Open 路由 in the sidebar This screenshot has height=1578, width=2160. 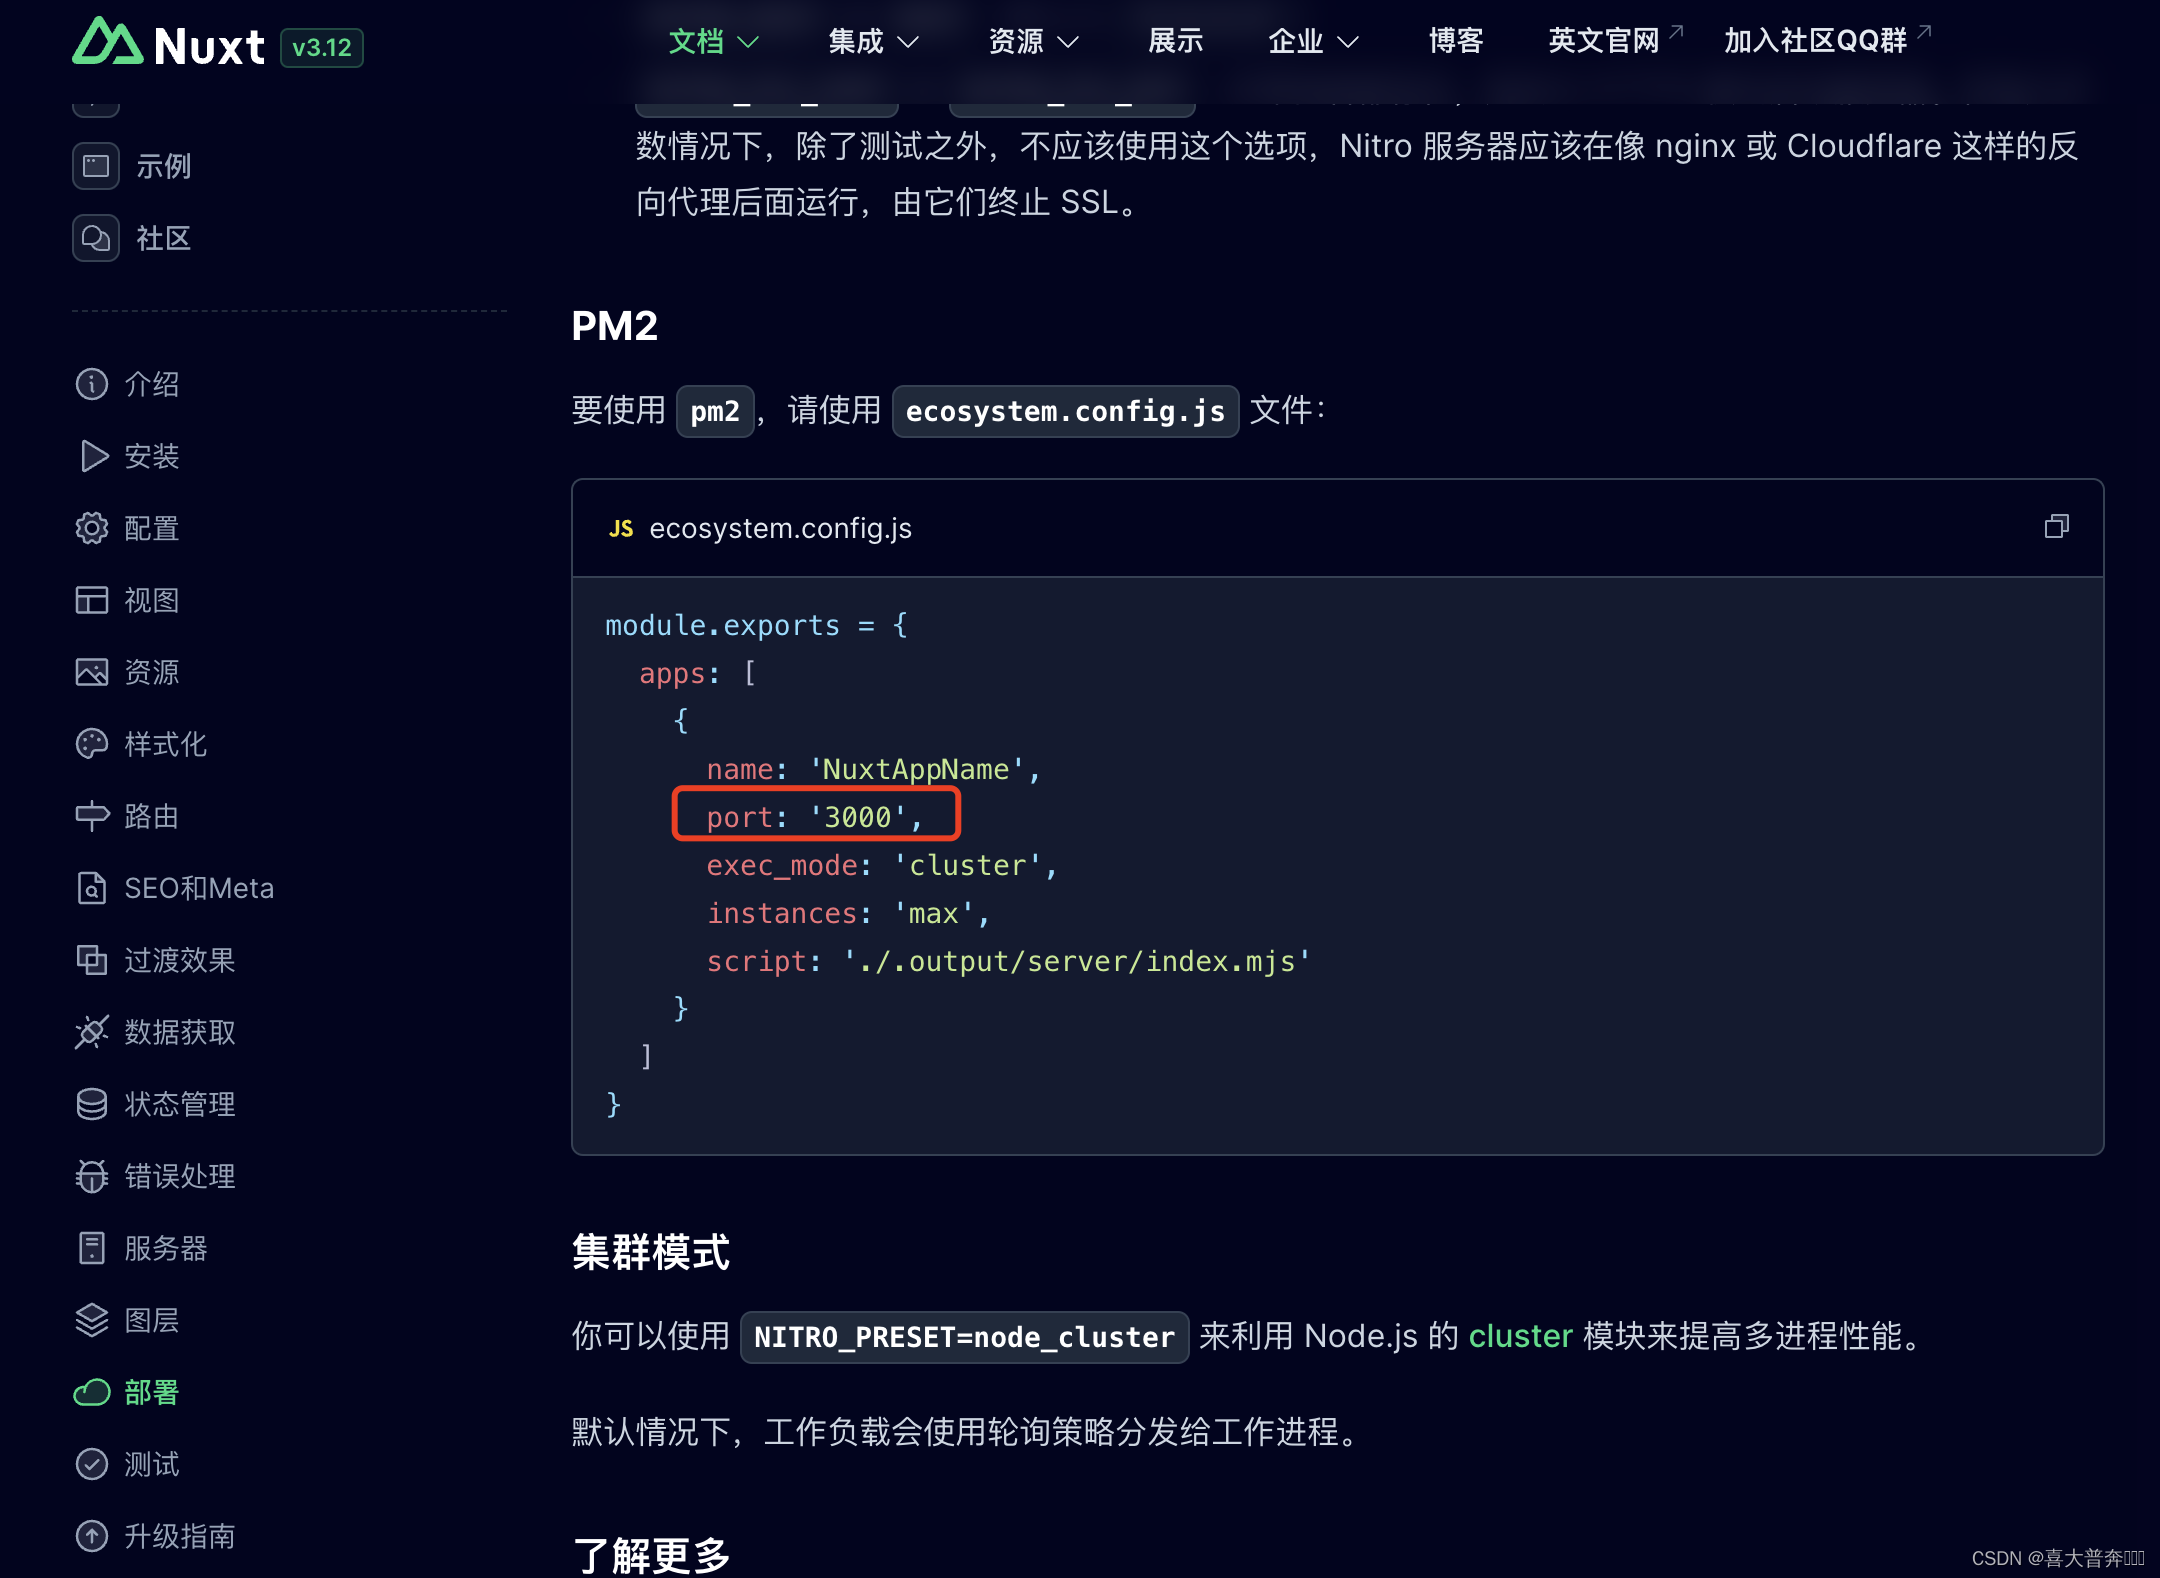pyautogui.click(x=152, y=816)
